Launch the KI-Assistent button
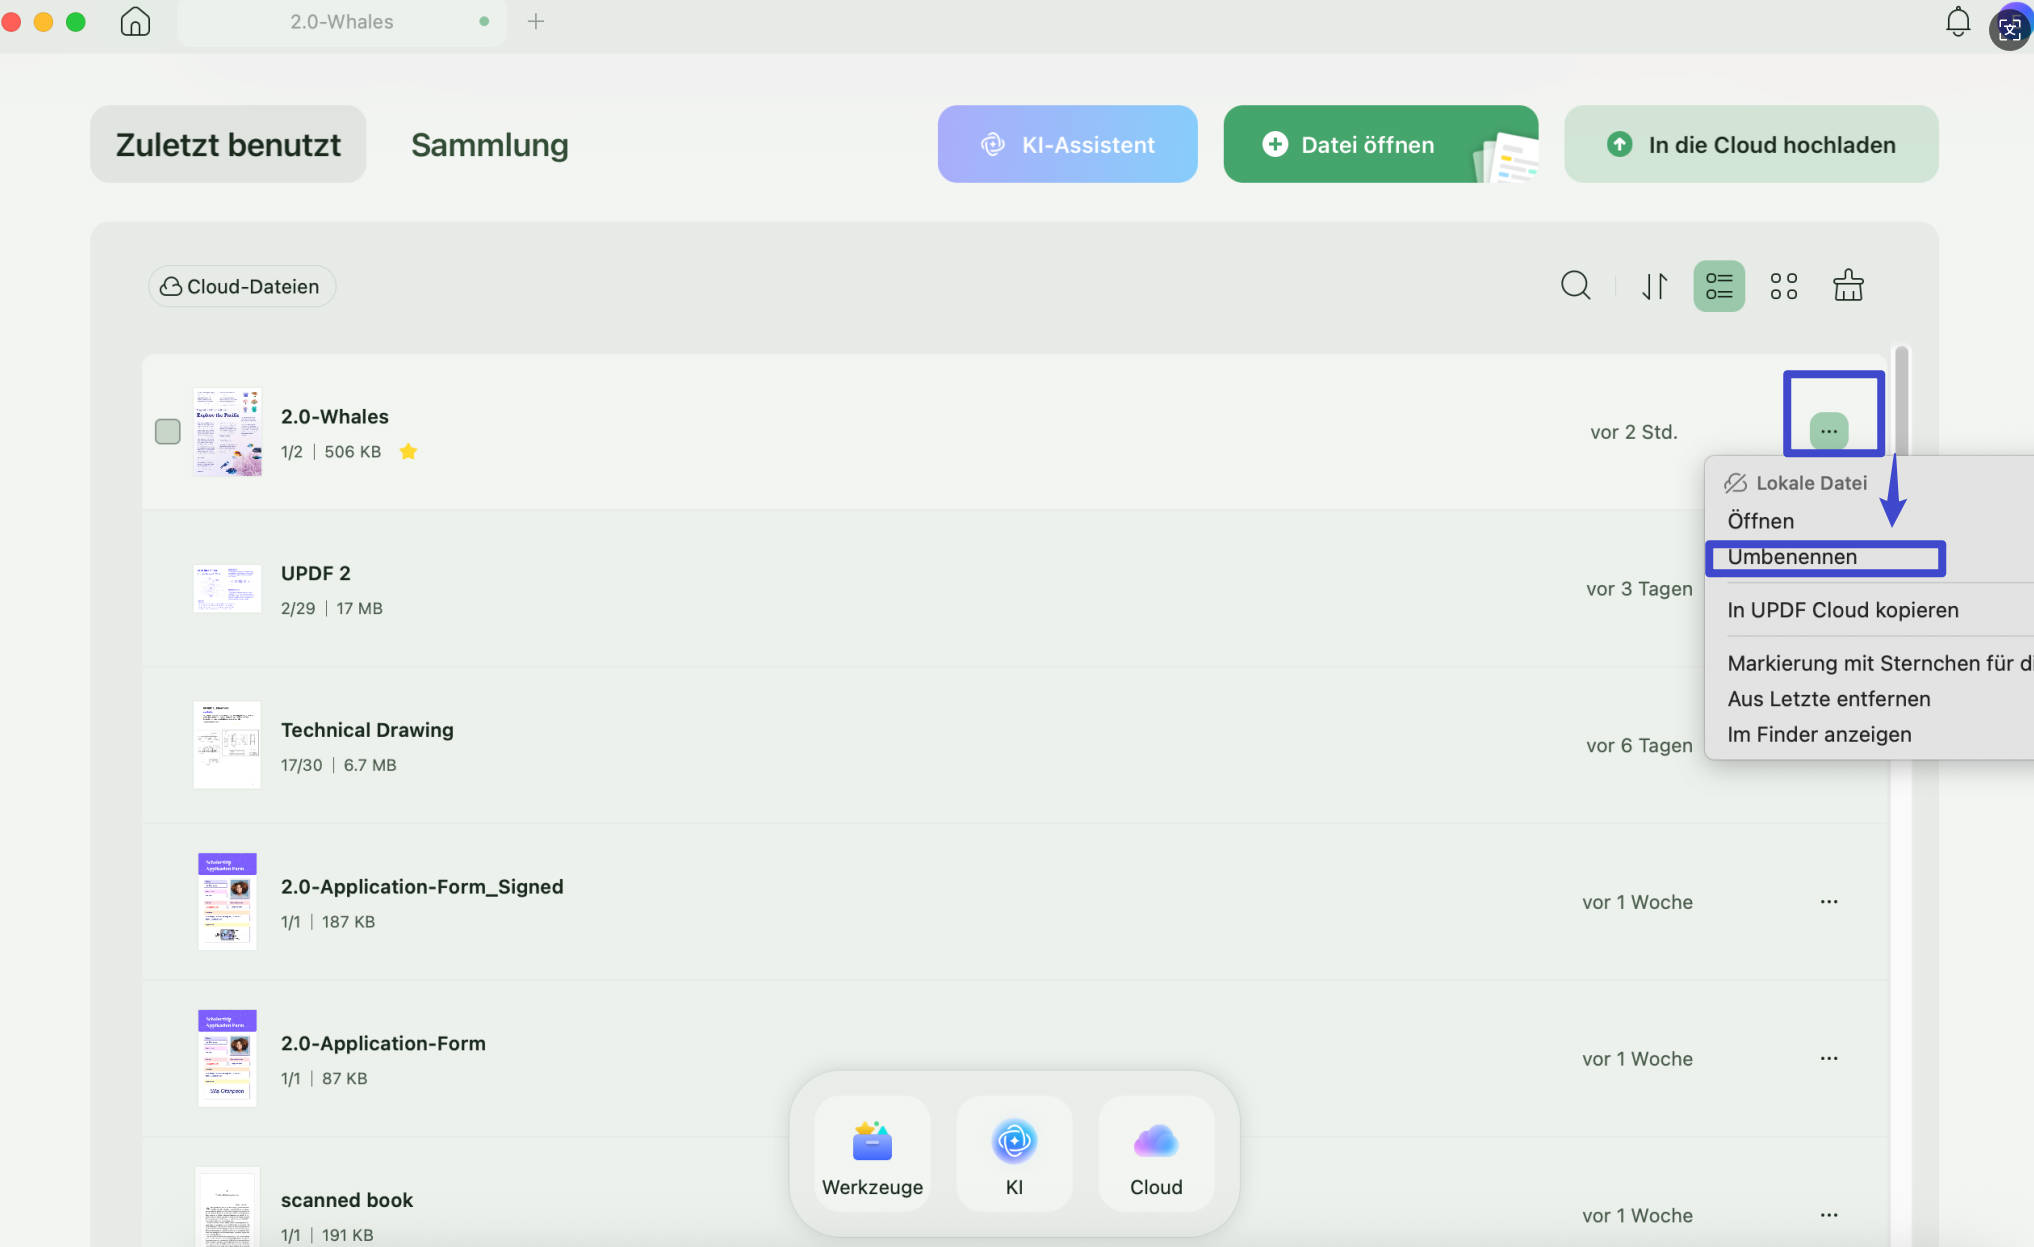 pos(1068,144)
